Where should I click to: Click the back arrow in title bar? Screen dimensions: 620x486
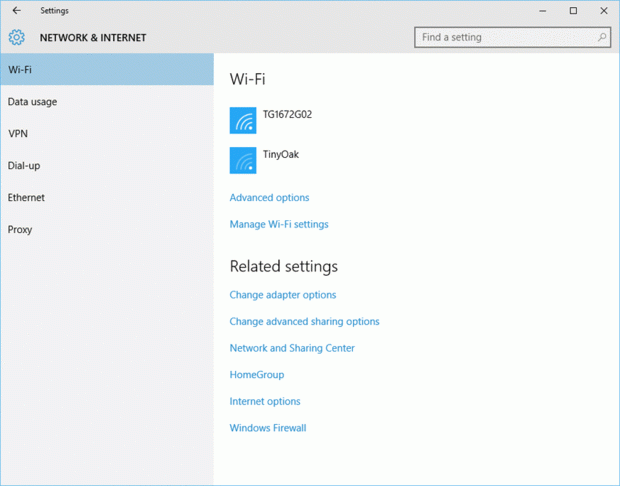point(16,11)
